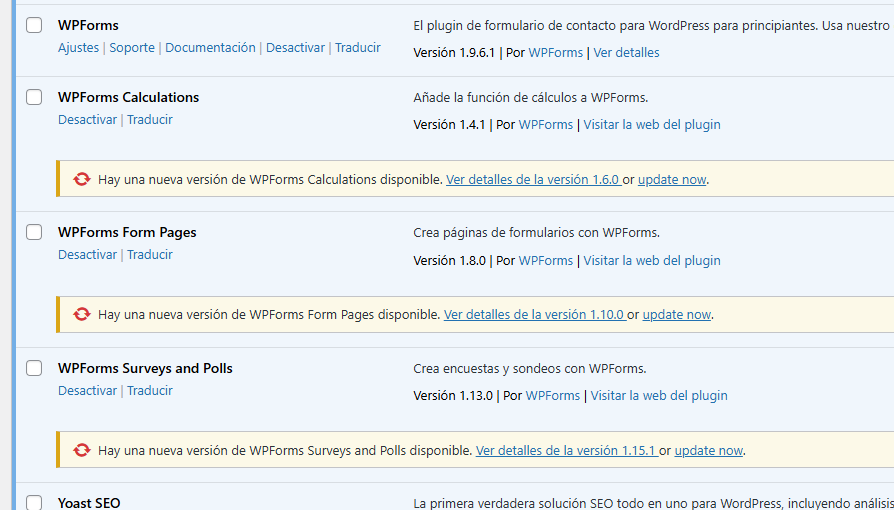View details of version 1.15.1

click(567, 450)
